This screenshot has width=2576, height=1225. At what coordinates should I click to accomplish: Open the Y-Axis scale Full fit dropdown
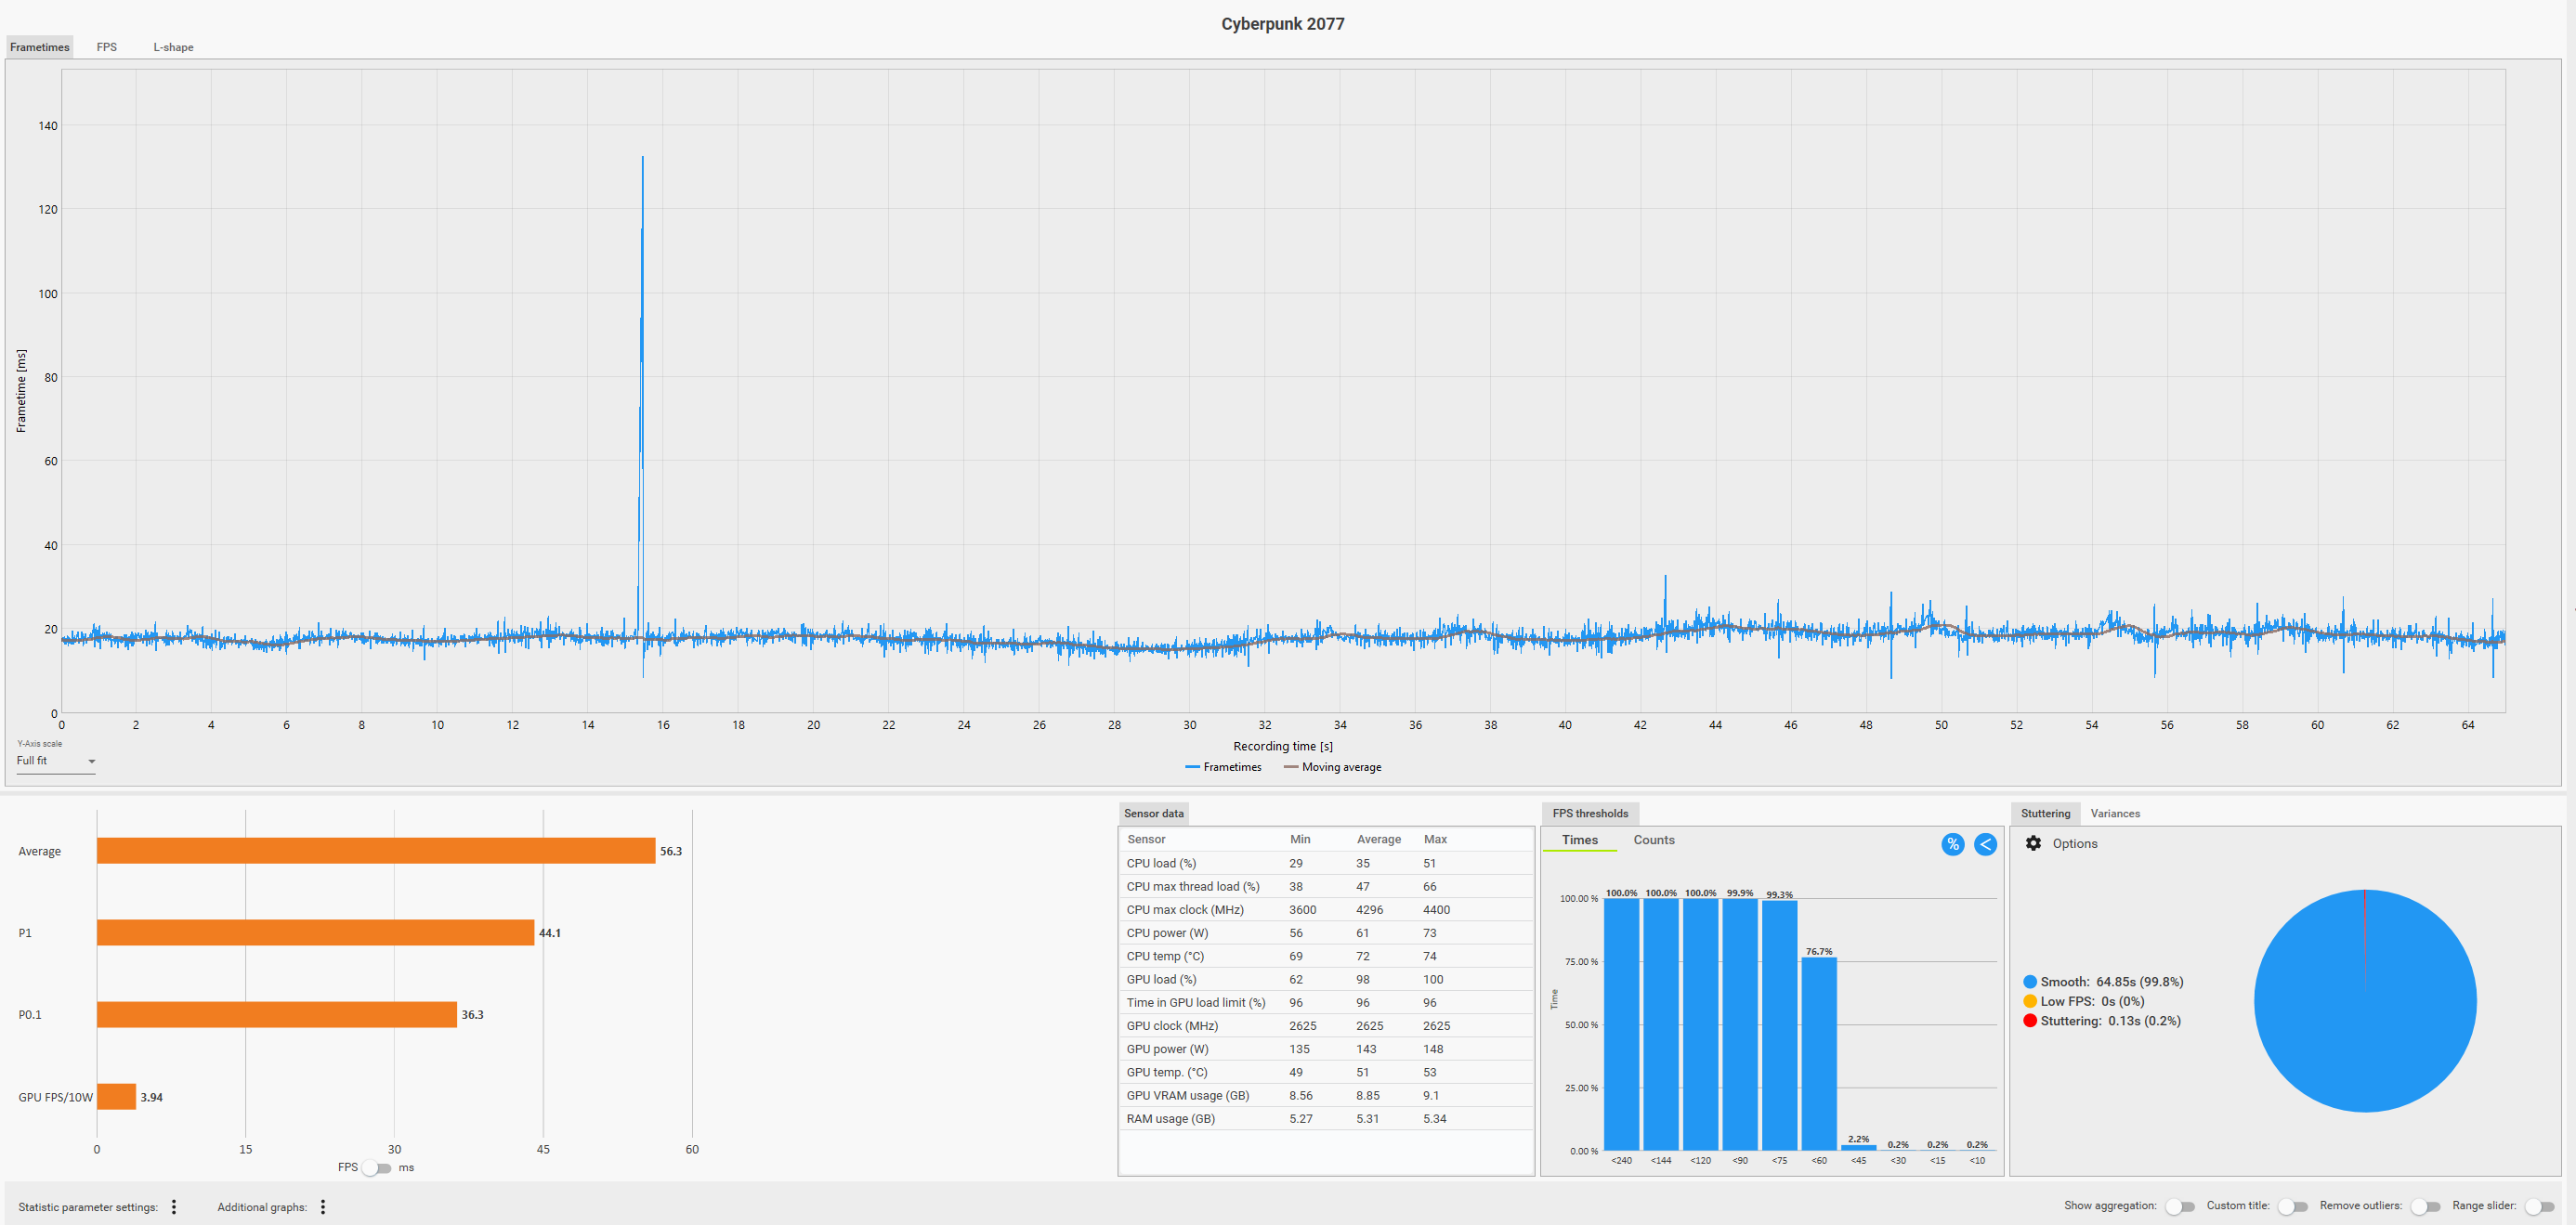[x=56, y=761]
